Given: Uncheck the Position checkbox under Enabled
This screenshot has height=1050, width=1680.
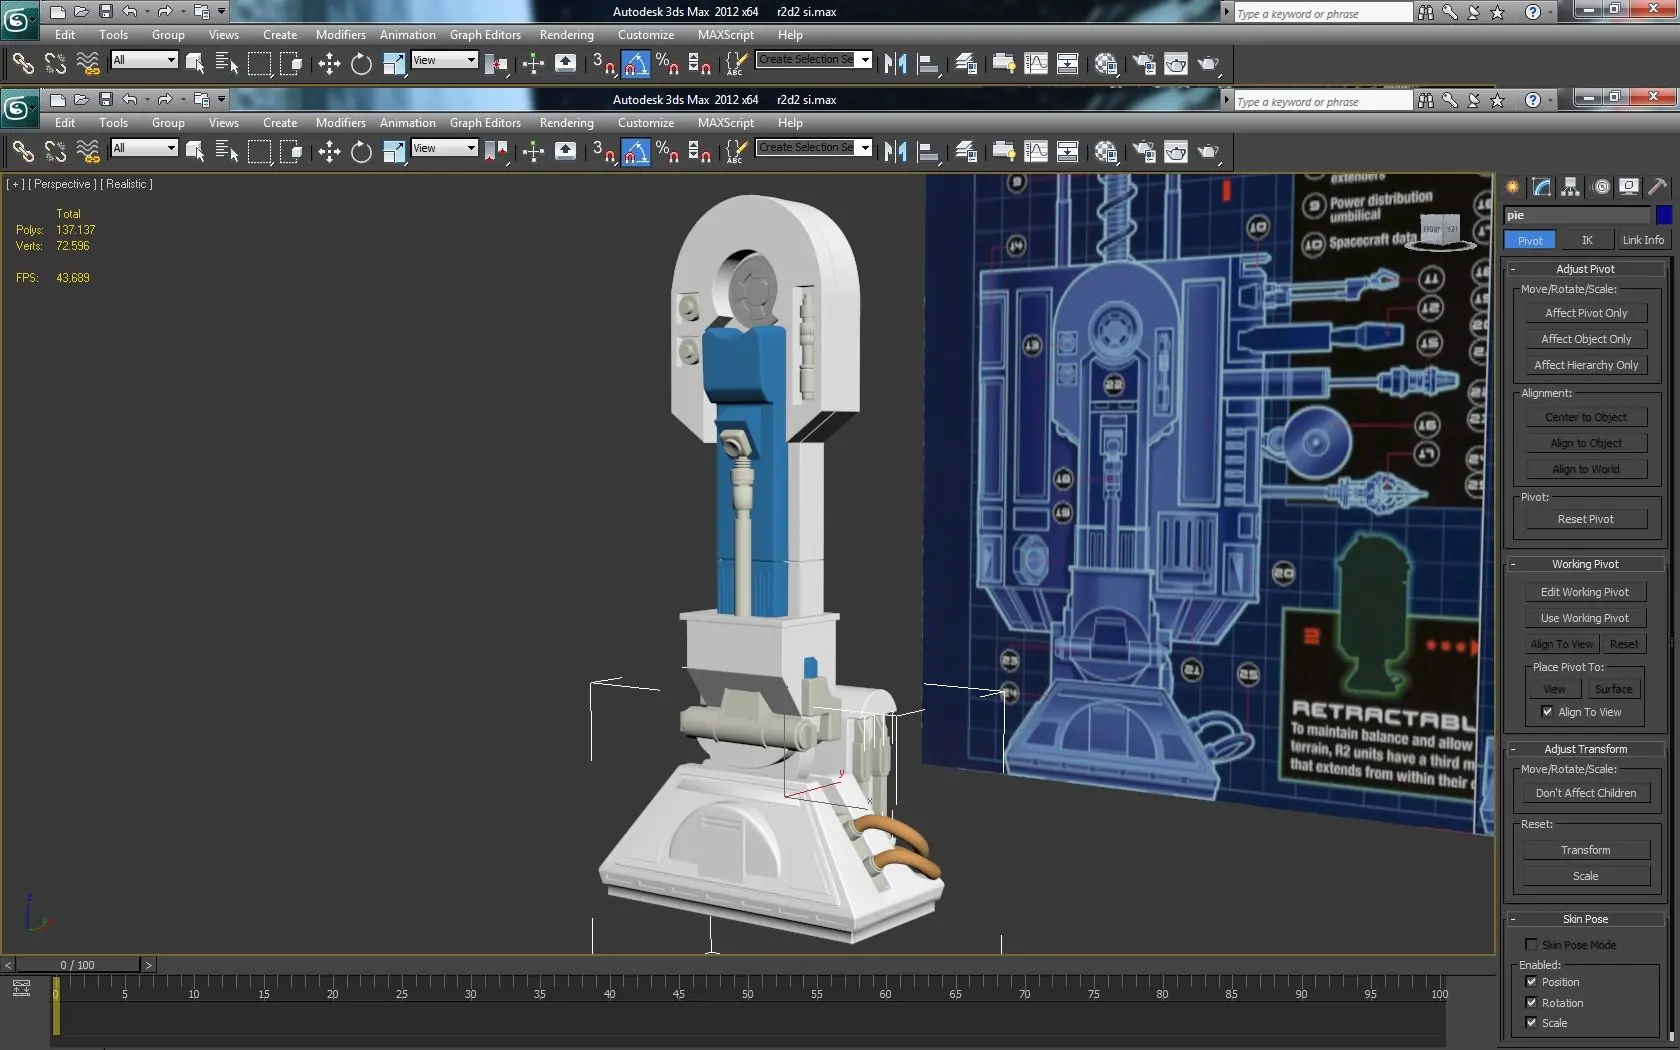Looking at the screenshot, I should (1531, 982).
